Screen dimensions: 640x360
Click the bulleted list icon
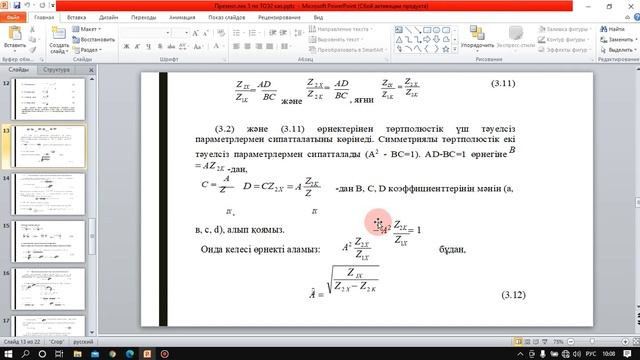[x=237, y=33]
